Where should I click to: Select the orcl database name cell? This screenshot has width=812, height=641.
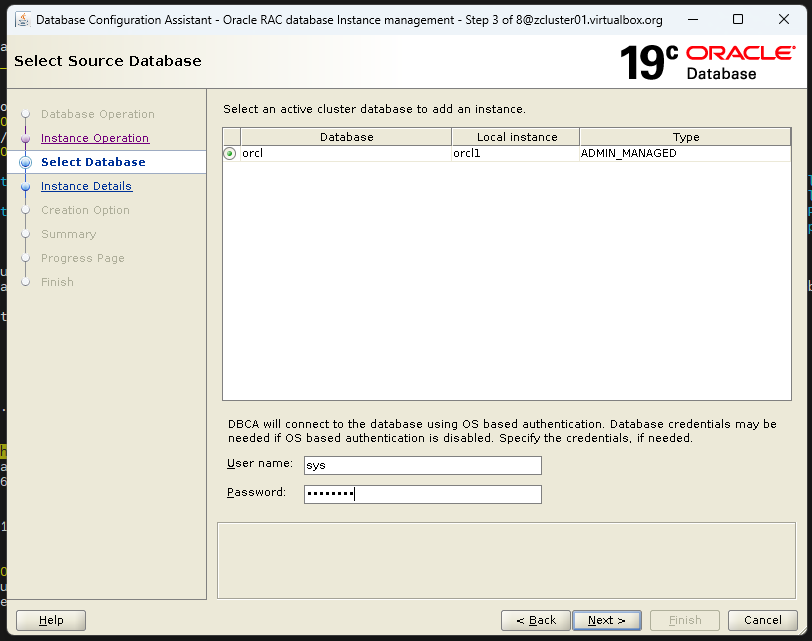(346, 153)
